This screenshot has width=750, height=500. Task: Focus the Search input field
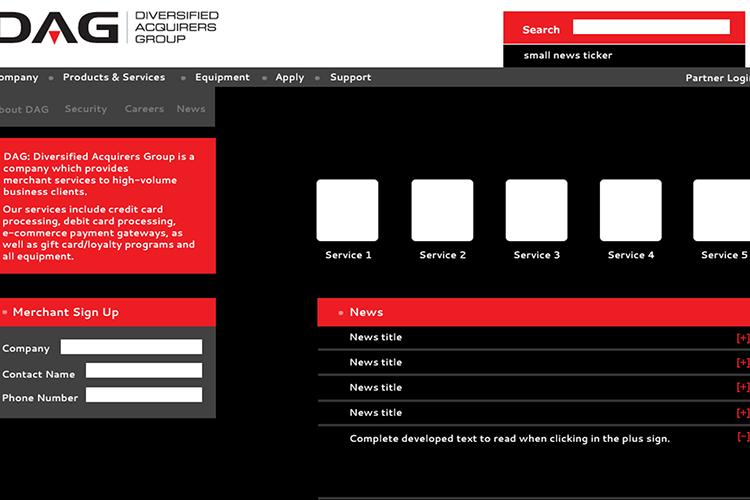click(651, 27)
